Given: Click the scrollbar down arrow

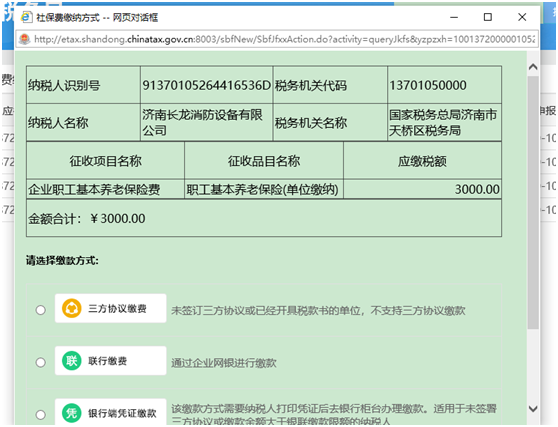Looking at the screenshot, I should (x=533, y=408).
